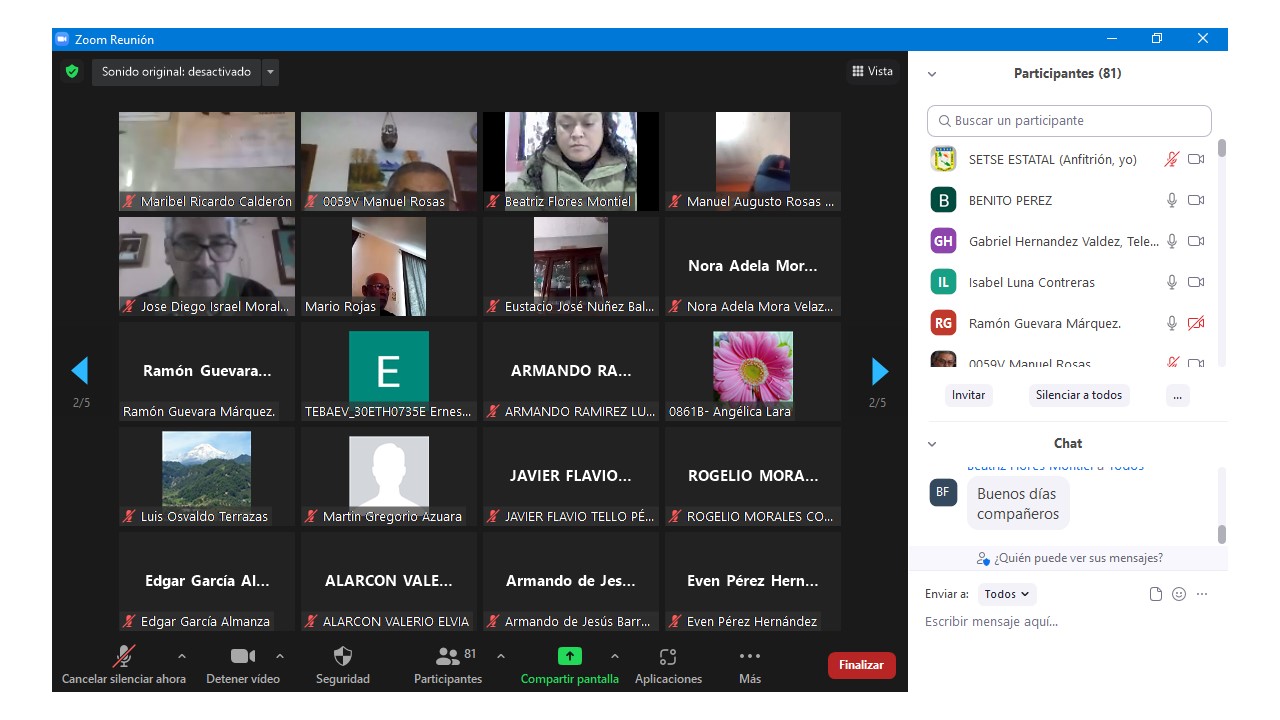Click the Buscar un participante search field
The image size is (1280, 720).
[x=1069, y=121]
